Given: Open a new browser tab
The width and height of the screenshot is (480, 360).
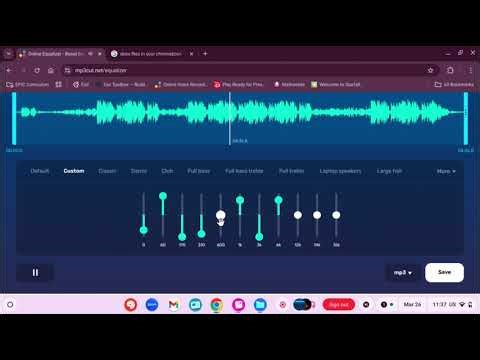Looking at the screenshot, I should click(205, 53).
